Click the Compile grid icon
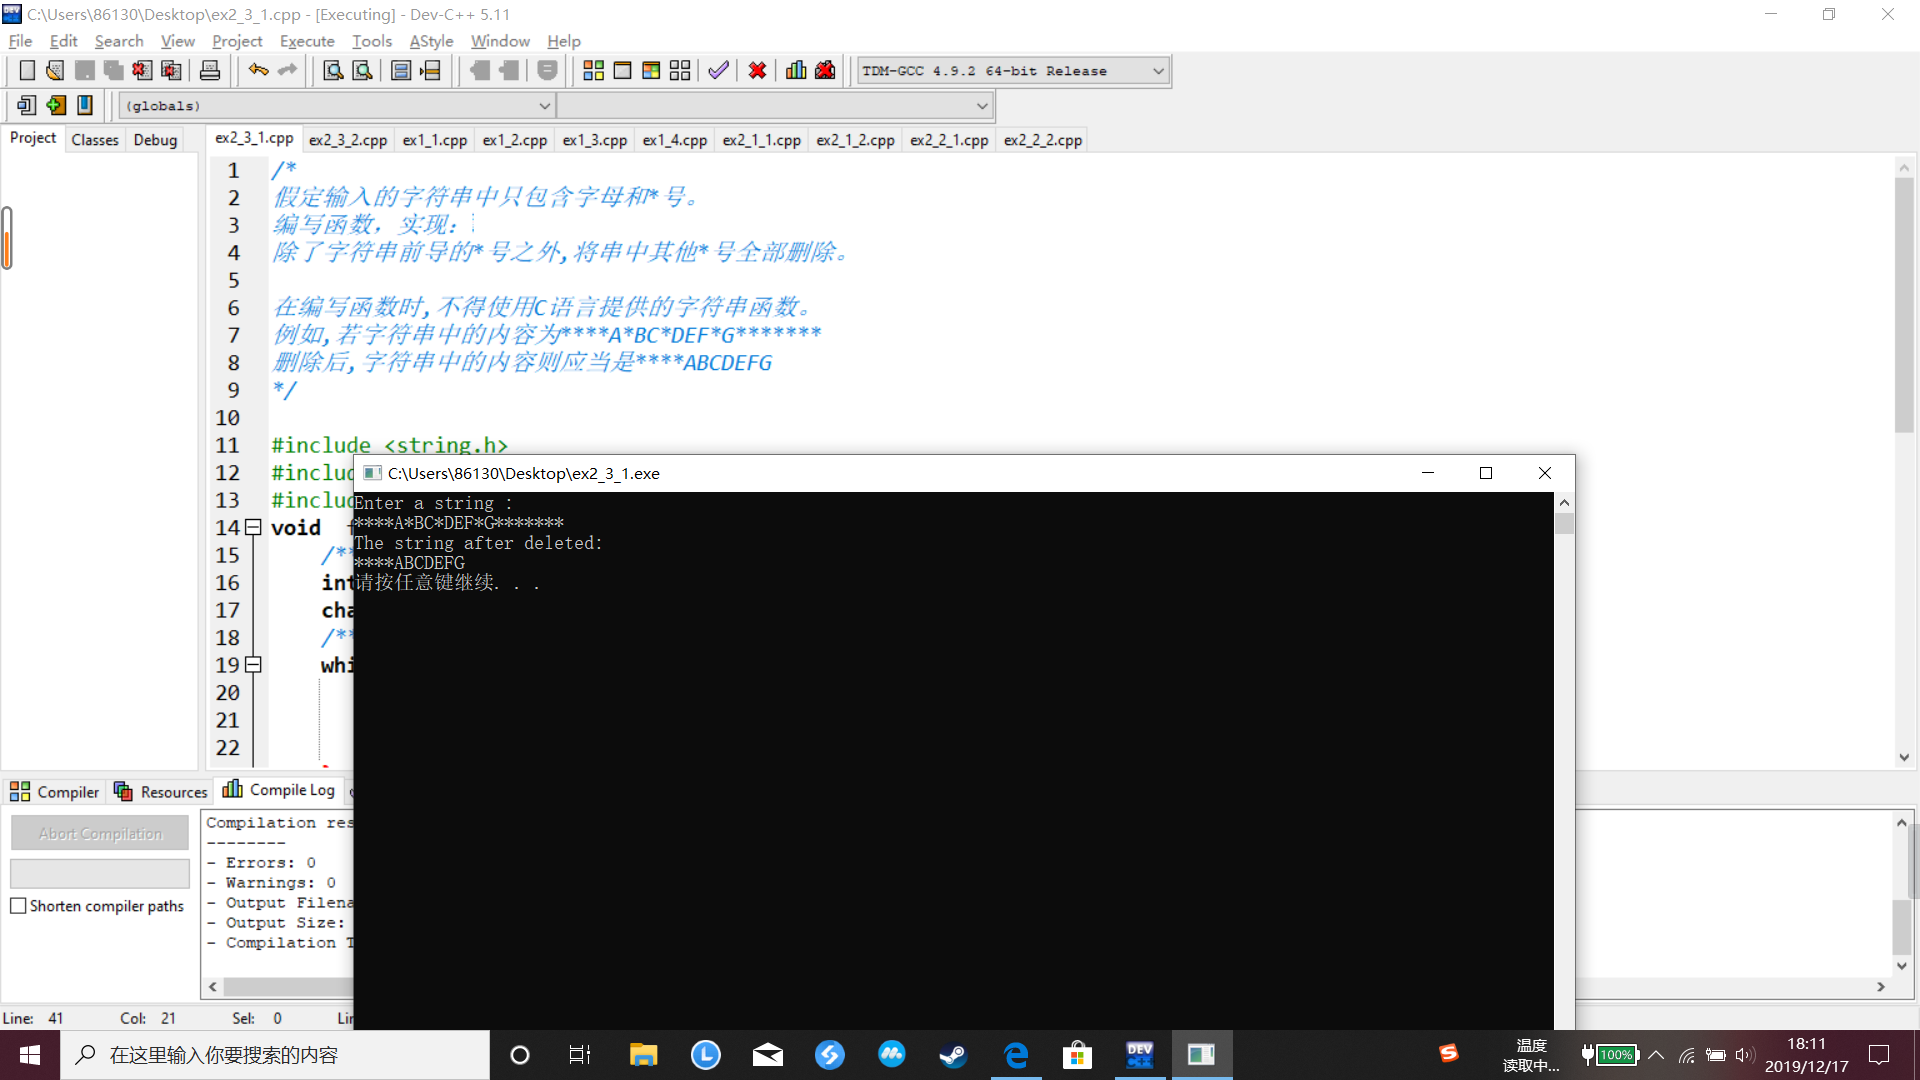This screenshot has height=1080, width=1920. point(593,70)
